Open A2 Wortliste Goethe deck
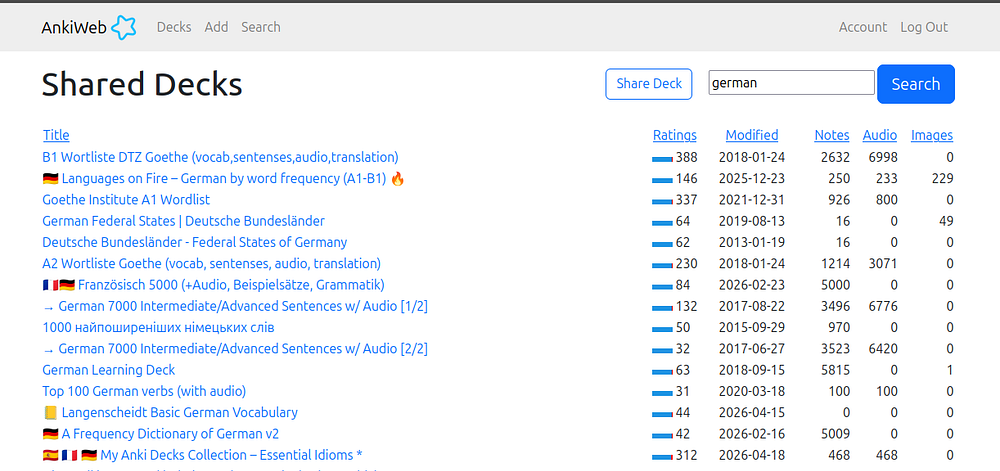Screen dimensions: 1000x471 (x=211, y=263)
